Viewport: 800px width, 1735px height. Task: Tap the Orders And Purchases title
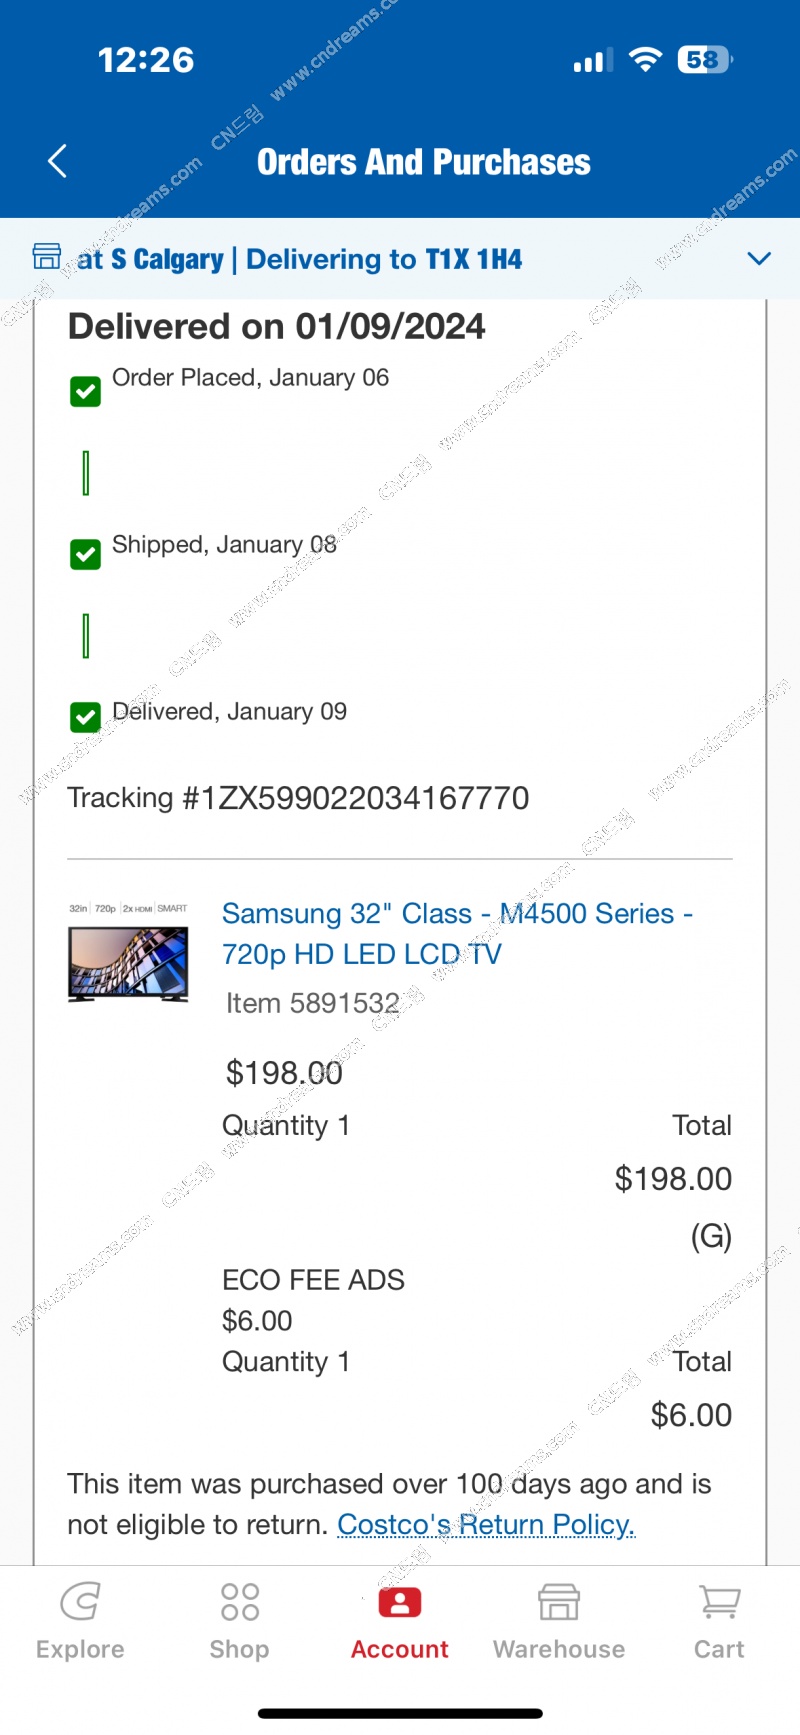click(424, 162)
